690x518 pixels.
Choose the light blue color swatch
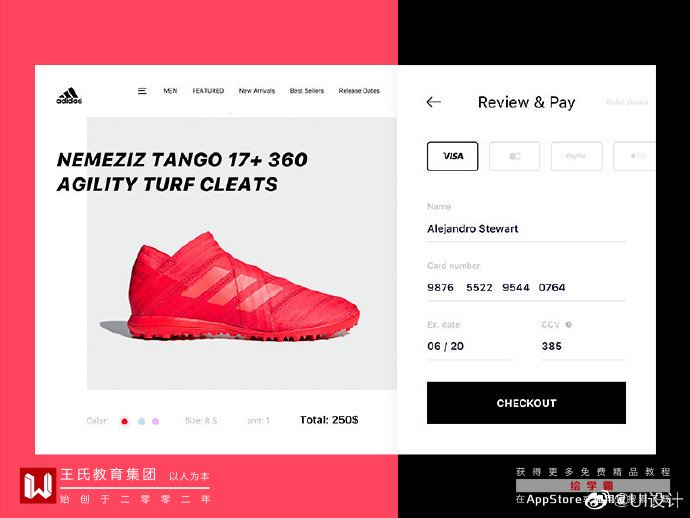tap(142, 421)
